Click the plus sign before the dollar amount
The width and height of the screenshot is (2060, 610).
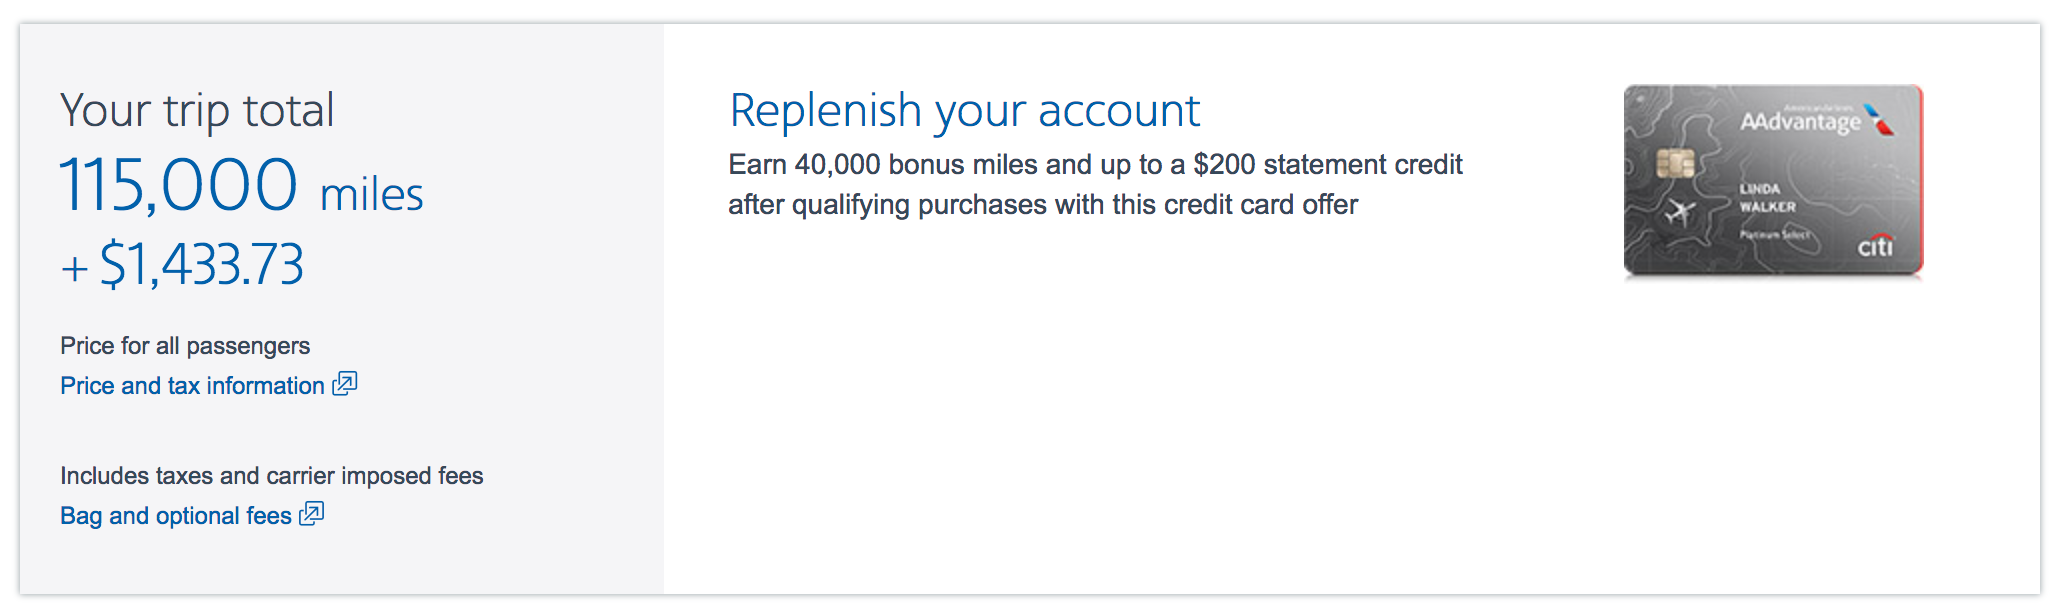(74, 269)
